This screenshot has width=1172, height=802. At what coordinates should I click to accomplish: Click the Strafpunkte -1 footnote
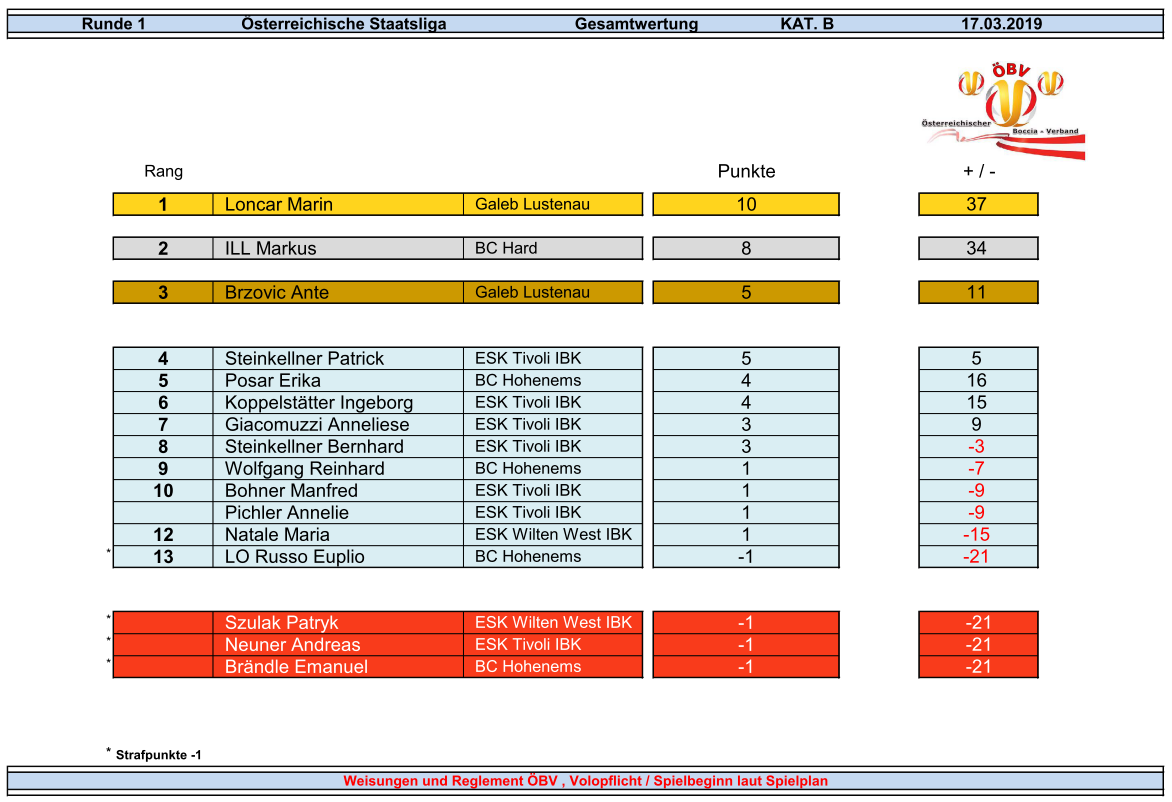coord(158,756)
